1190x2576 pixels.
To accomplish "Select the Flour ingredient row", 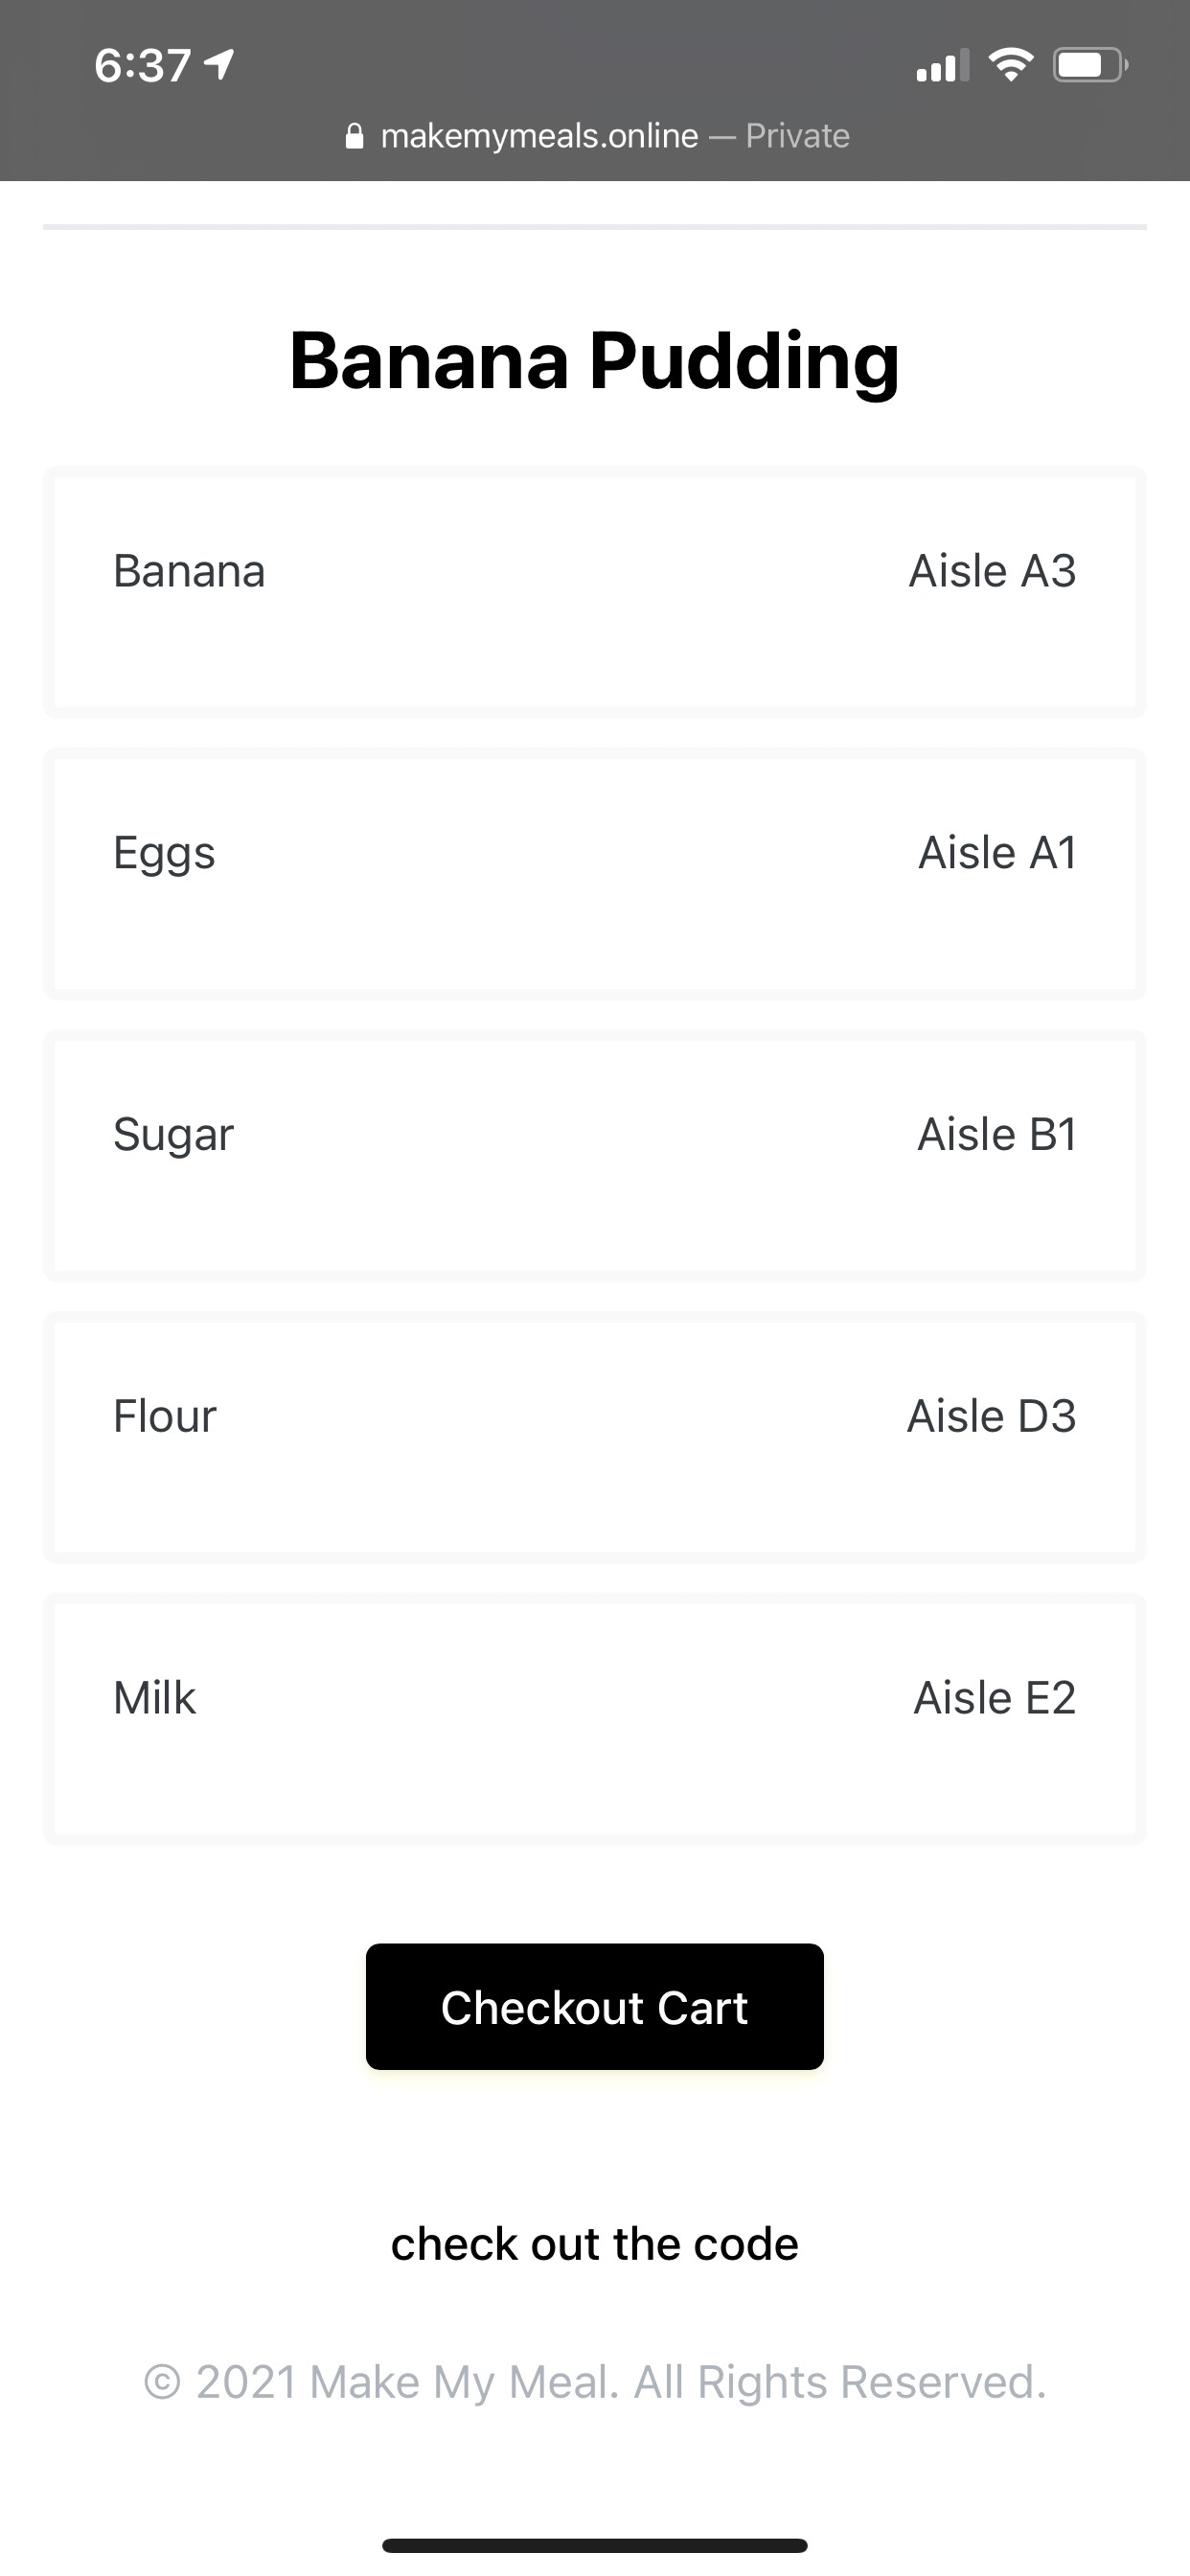I will coord(594,1438).
